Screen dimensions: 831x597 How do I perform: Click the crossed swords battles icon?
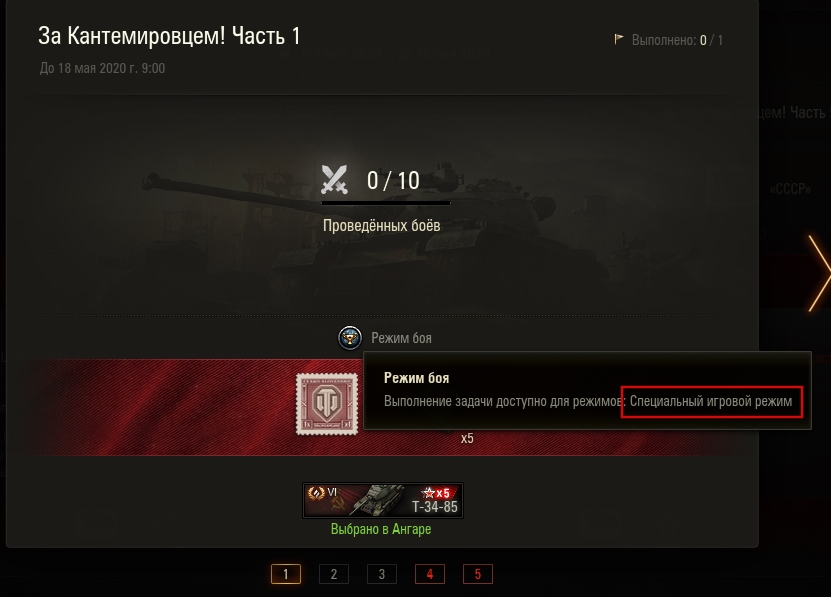pyautogui.click(x=334, y=179)
